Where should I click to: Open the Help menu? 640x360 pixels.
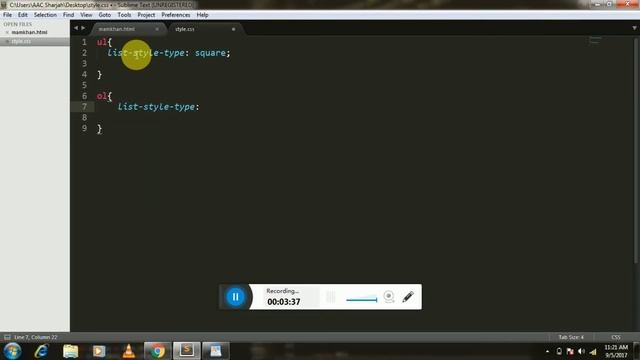click(202, 15)
